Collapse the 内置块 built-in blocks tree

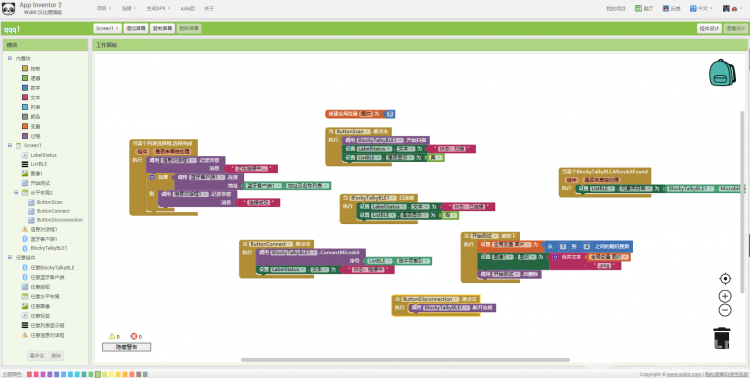coord(10,58)
